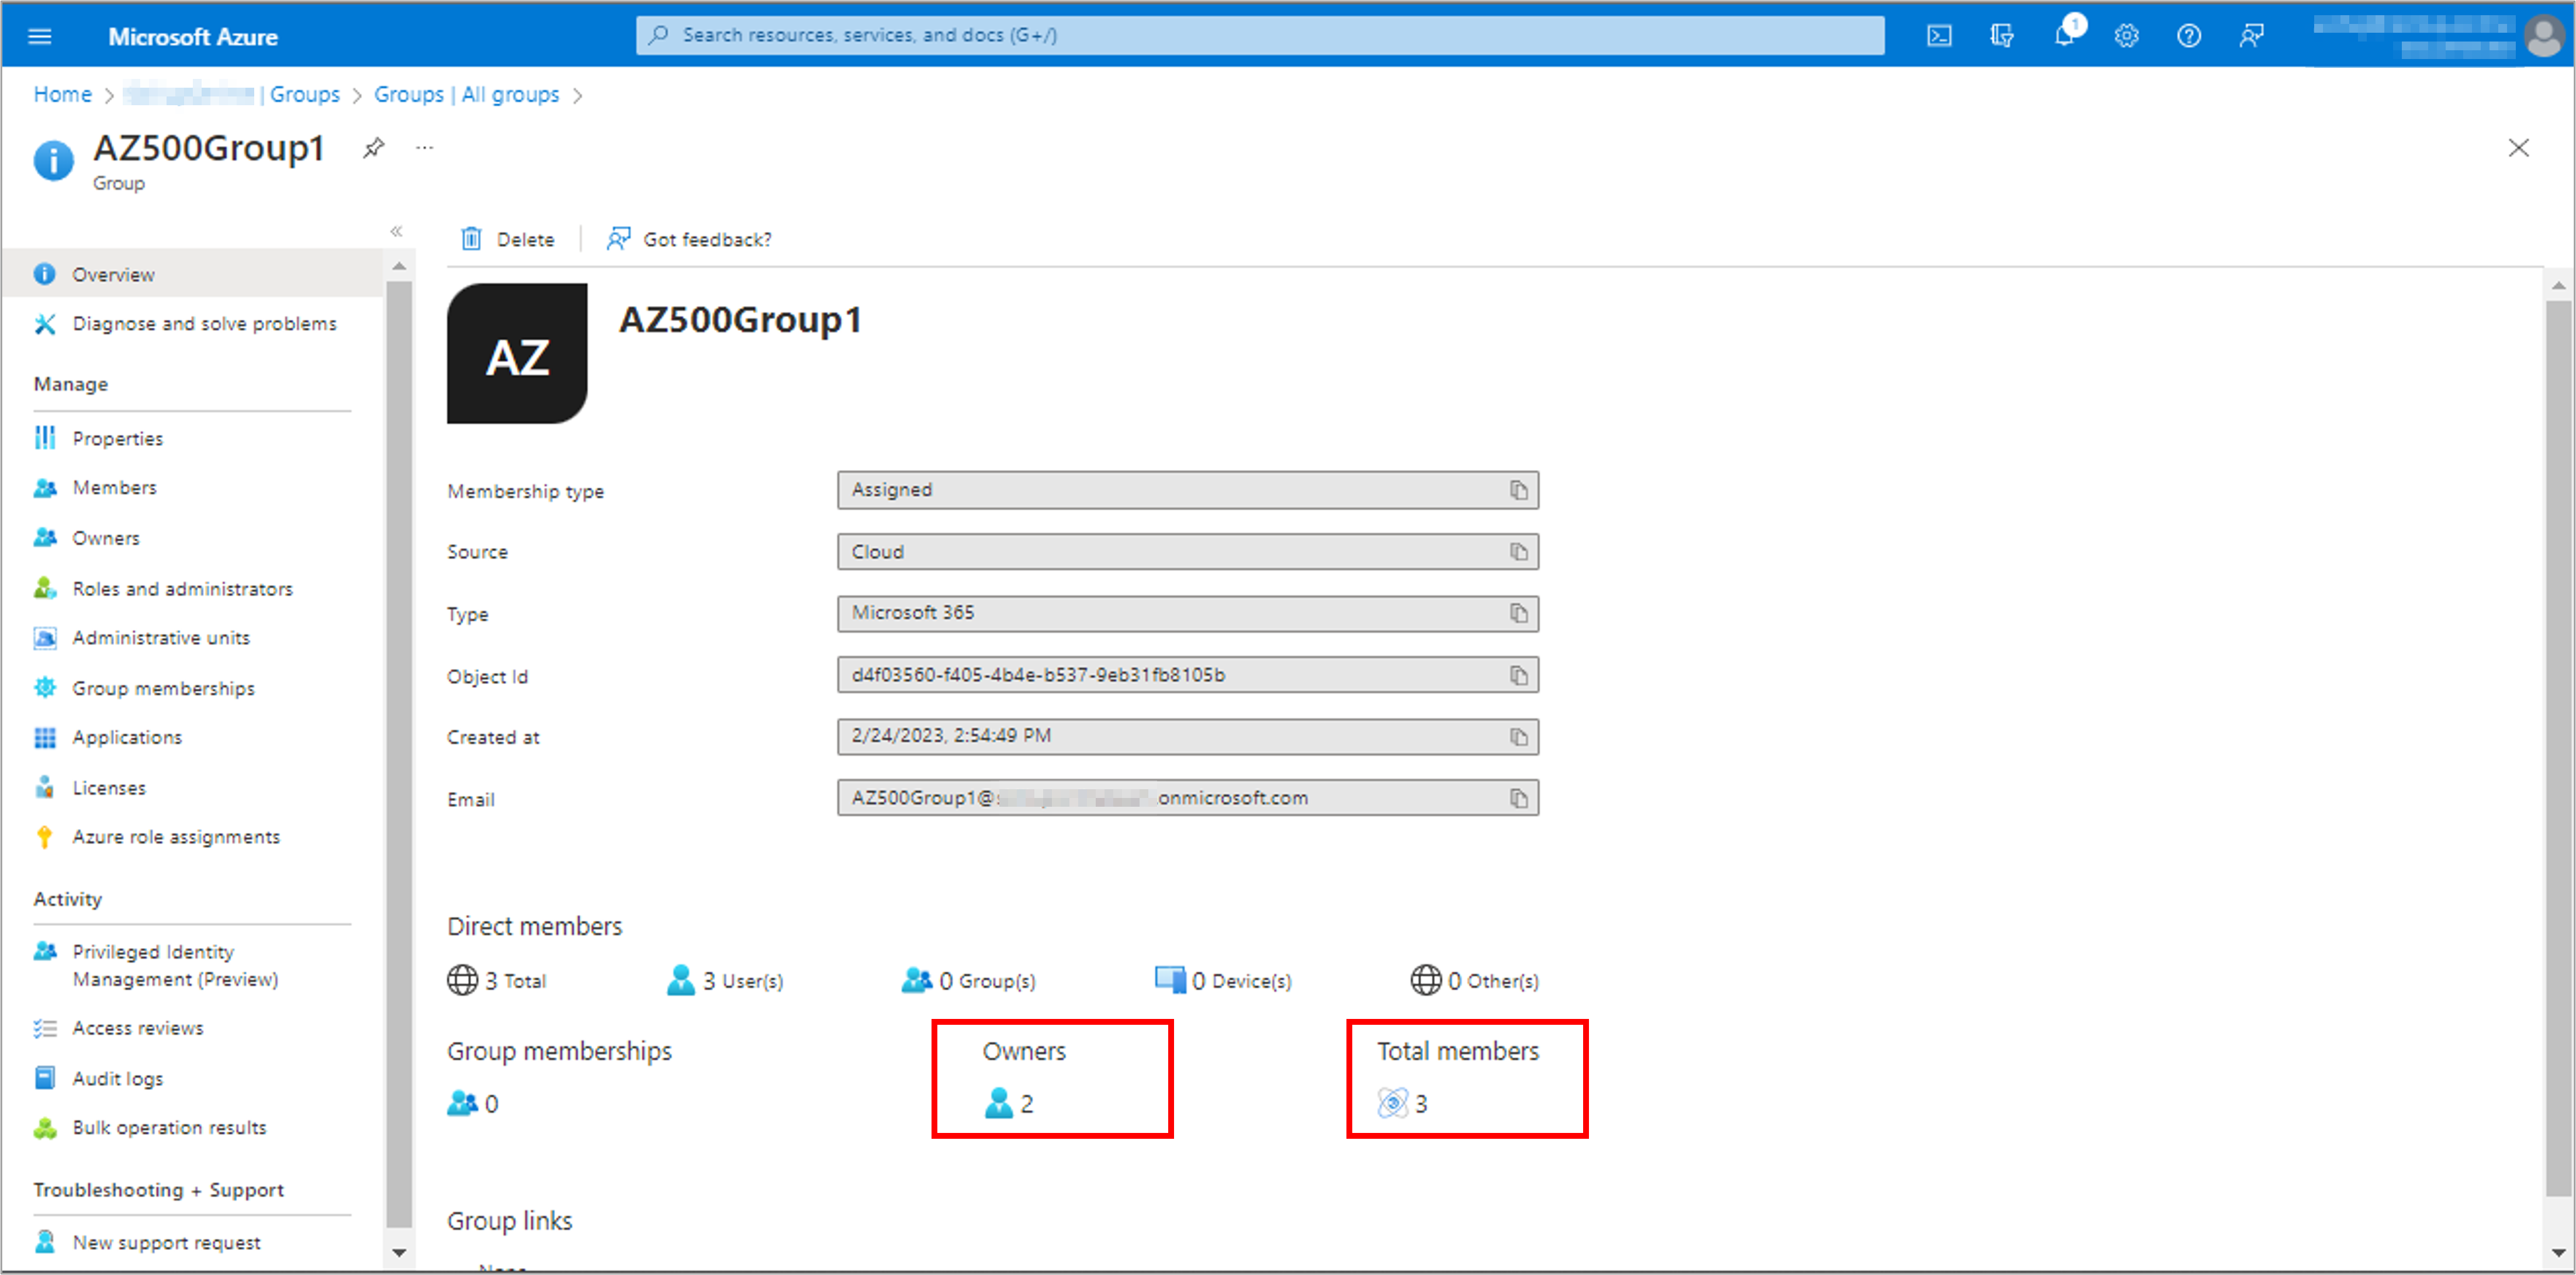Open portal settings gear
Screen dimensions: 2576x1275
[x=2126, y=36]
